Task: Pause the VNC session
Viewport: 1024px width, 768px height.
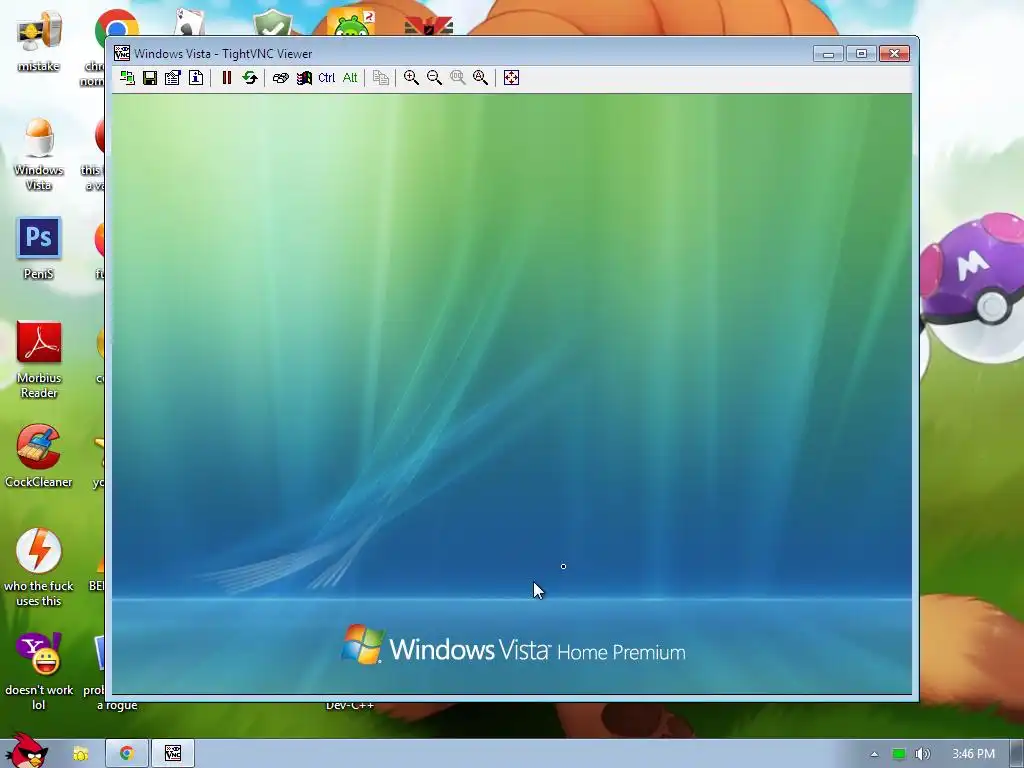Action: coord(227,78)
